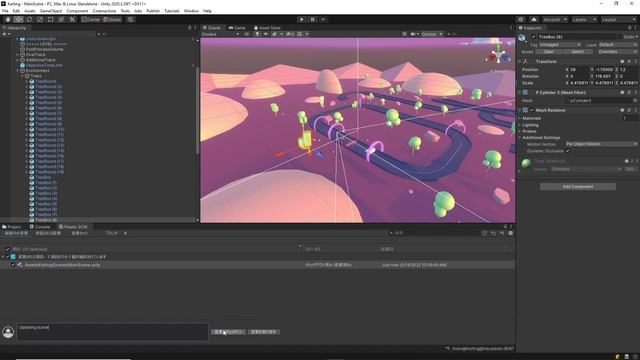Click the Add Component button
This screenshot has height=360, width=640.
point(578,187)
